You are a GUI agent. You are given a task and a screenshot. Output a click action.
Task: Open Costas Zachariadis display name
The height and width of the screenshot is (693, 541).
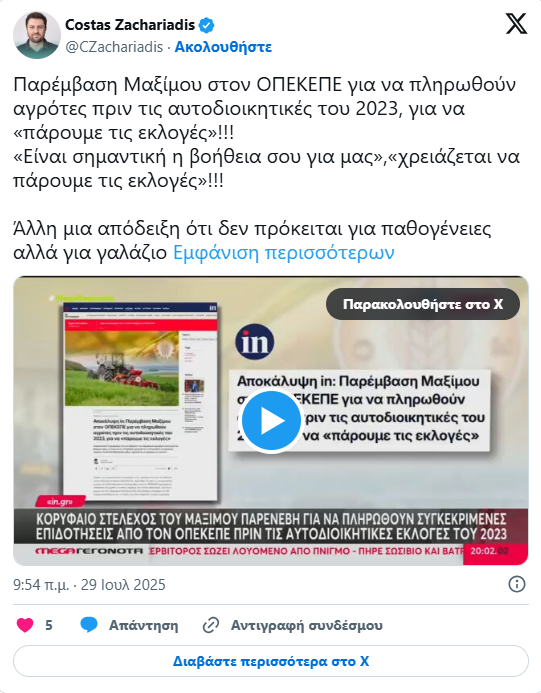(130, 25)
